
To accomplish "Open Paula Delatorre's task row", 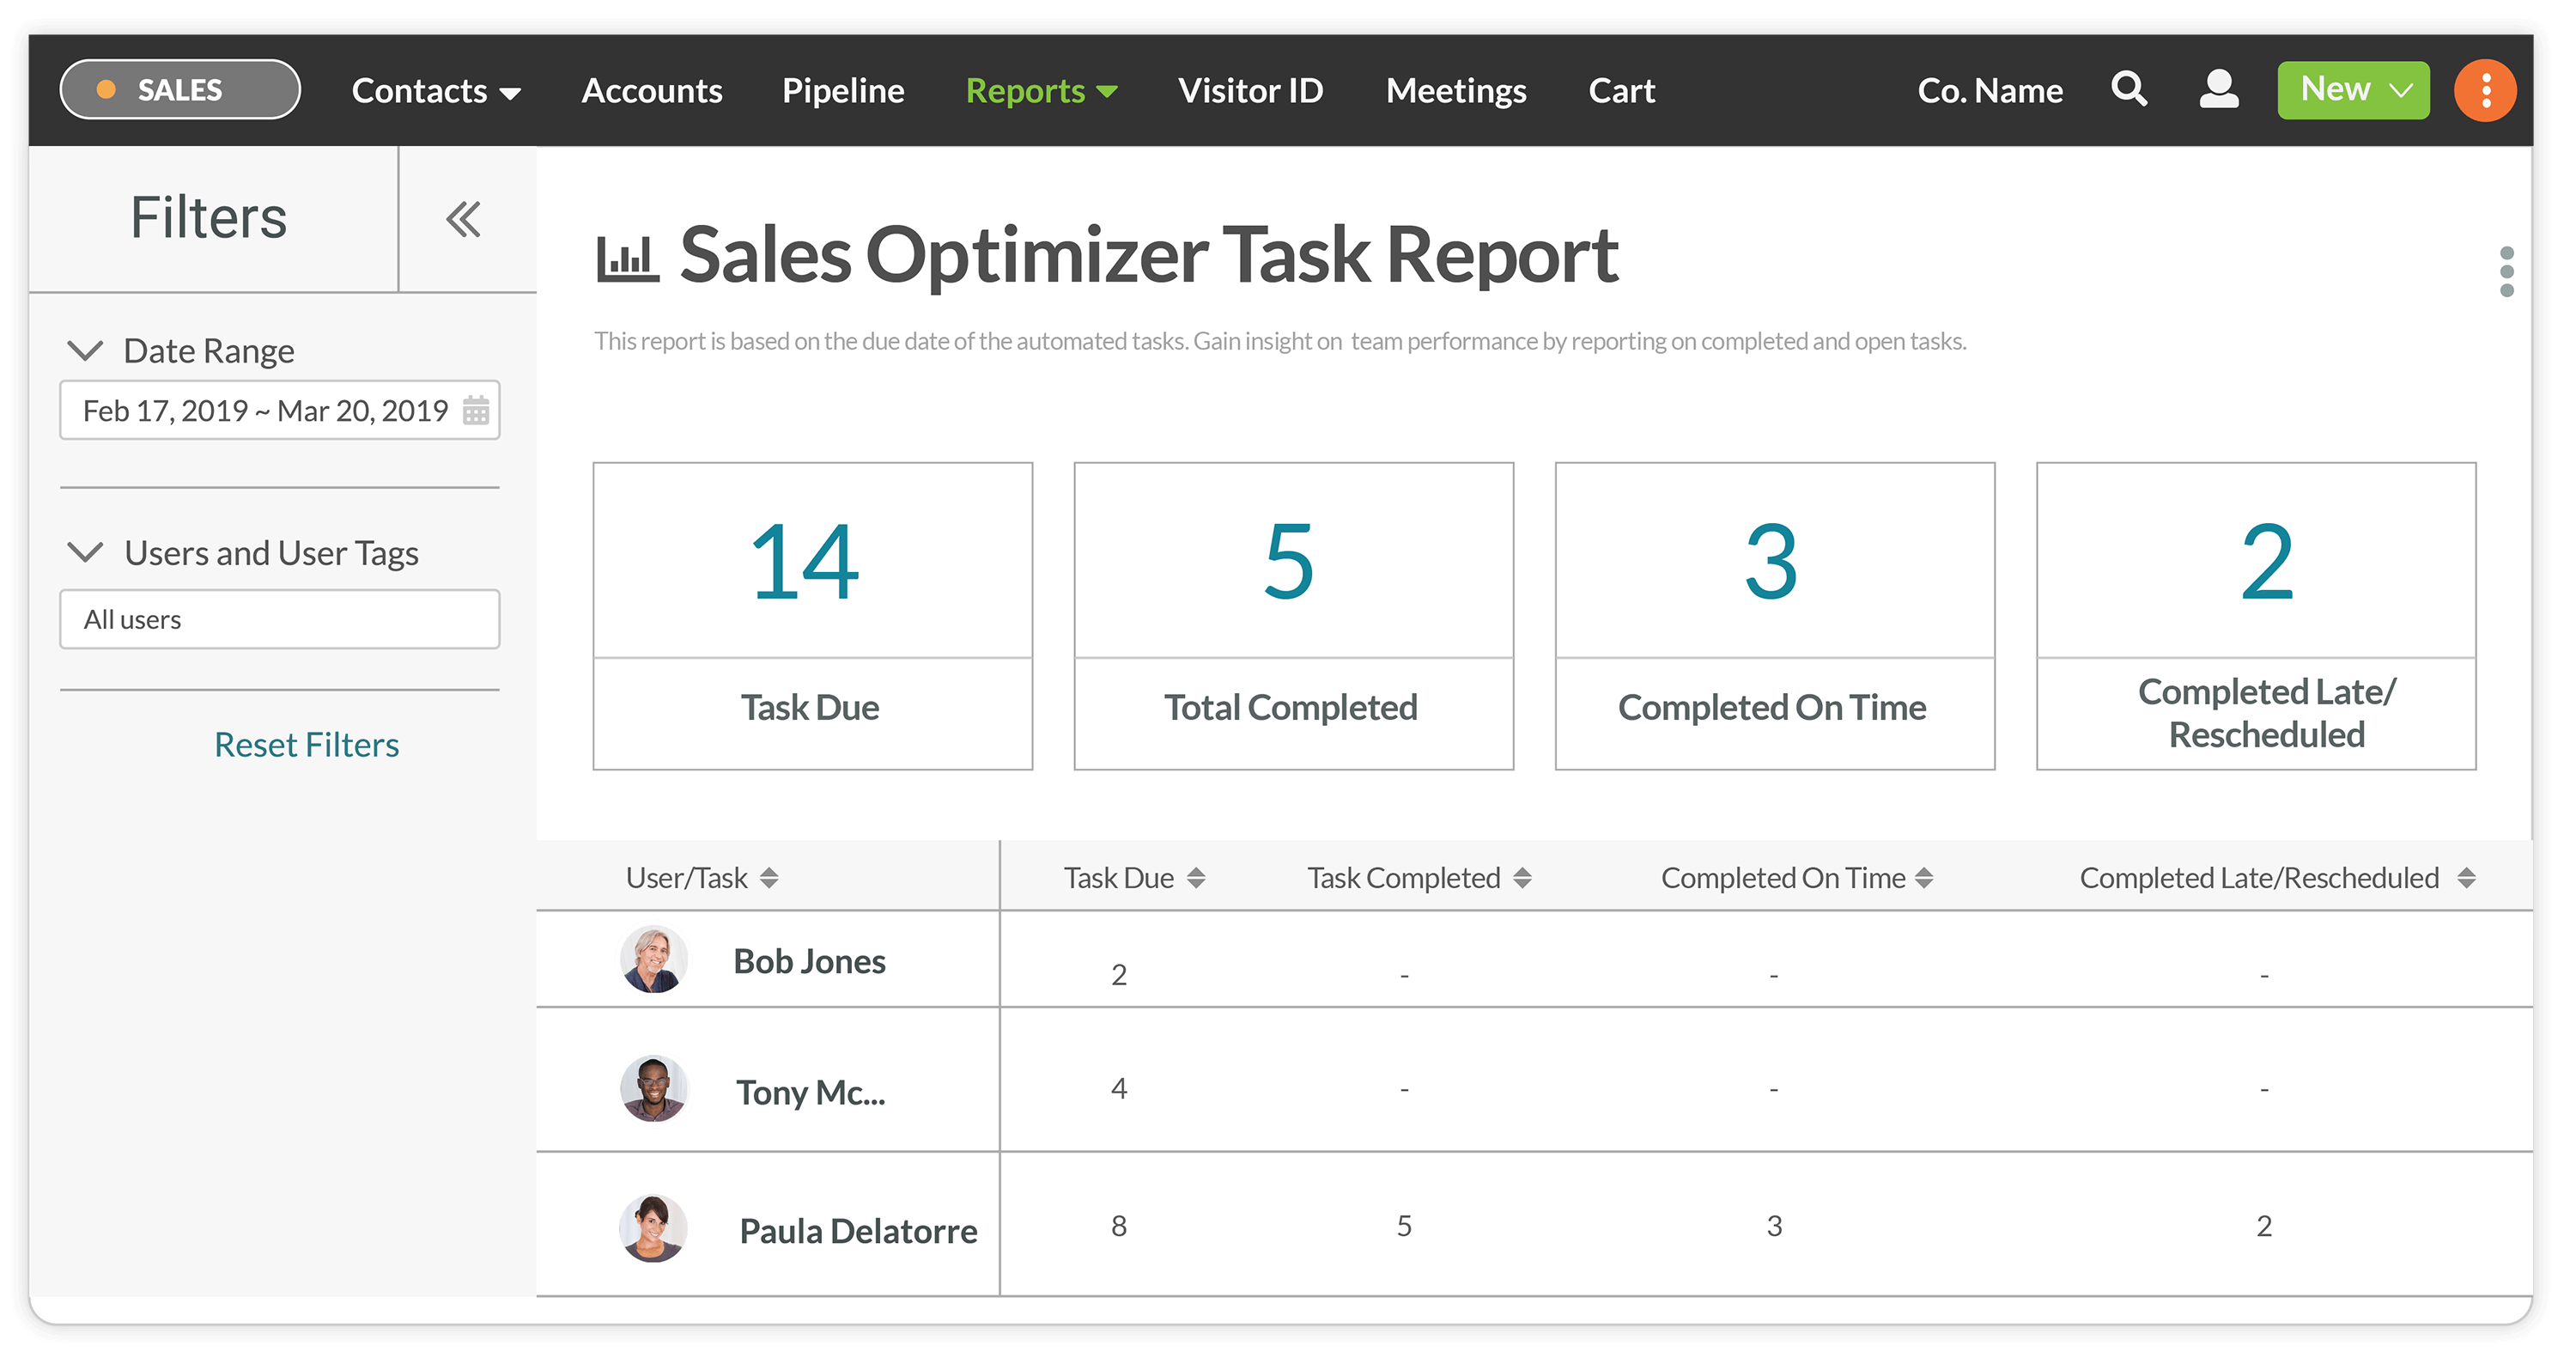I will (857, 1230).
